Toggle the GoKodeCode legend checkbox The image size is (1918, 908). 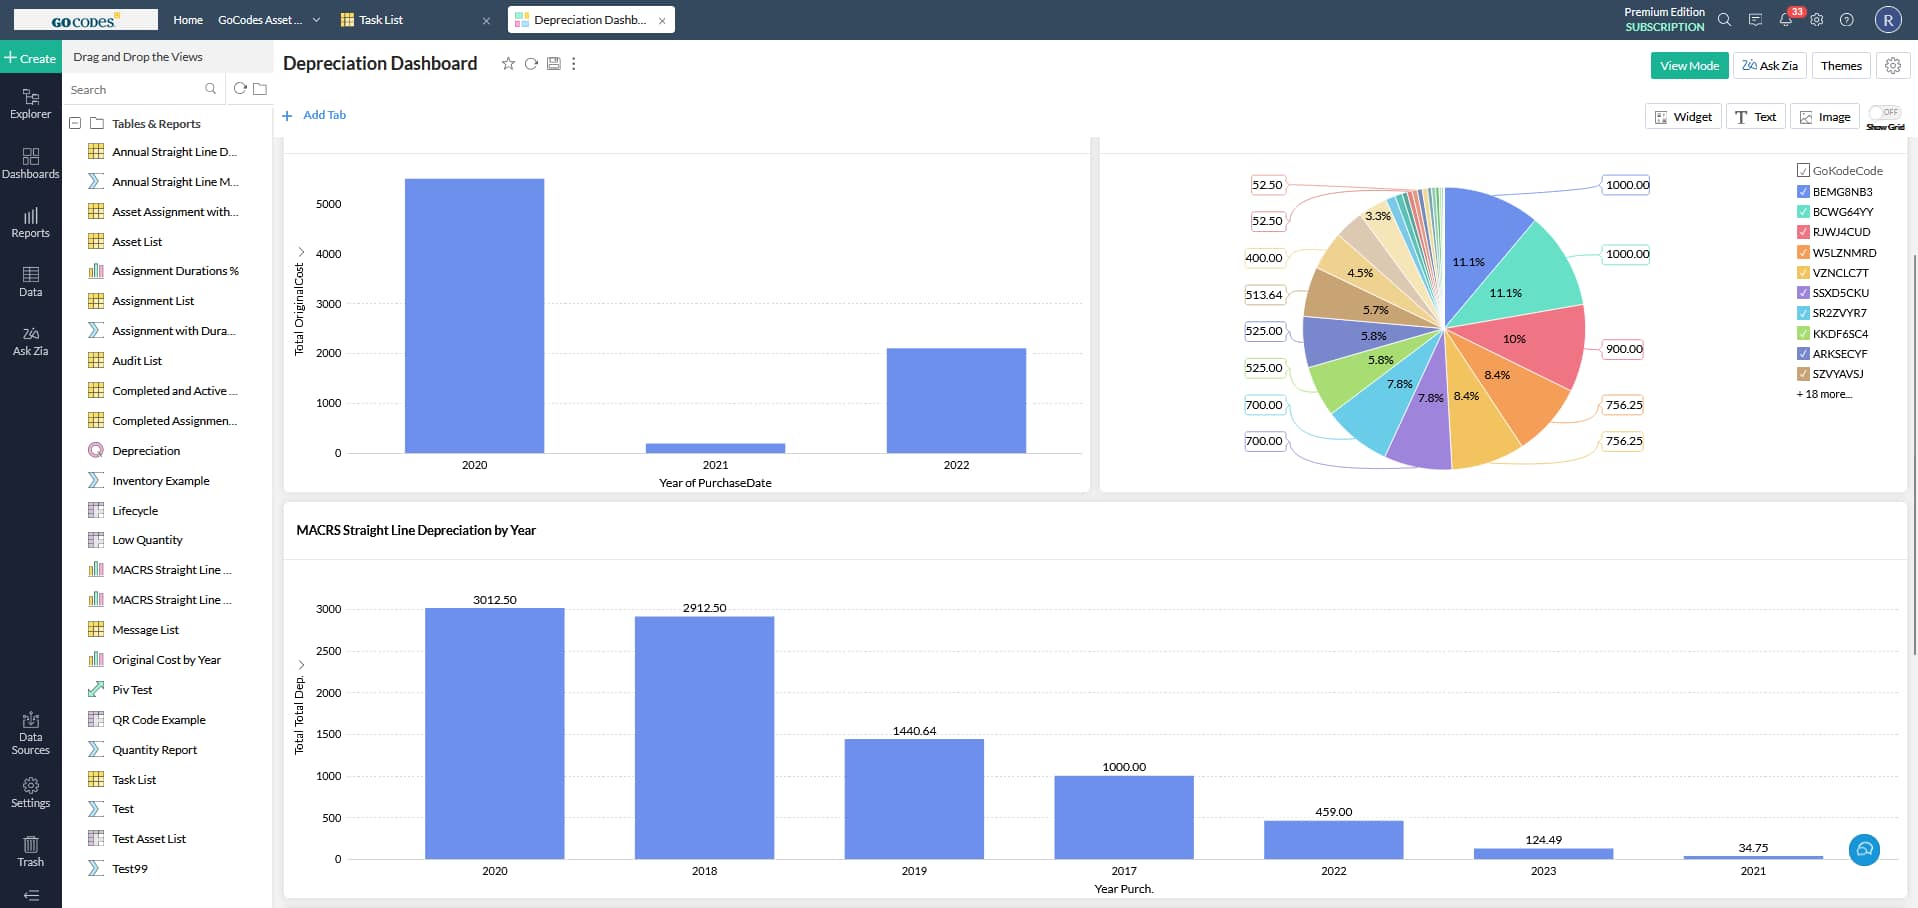[1803, 171]
